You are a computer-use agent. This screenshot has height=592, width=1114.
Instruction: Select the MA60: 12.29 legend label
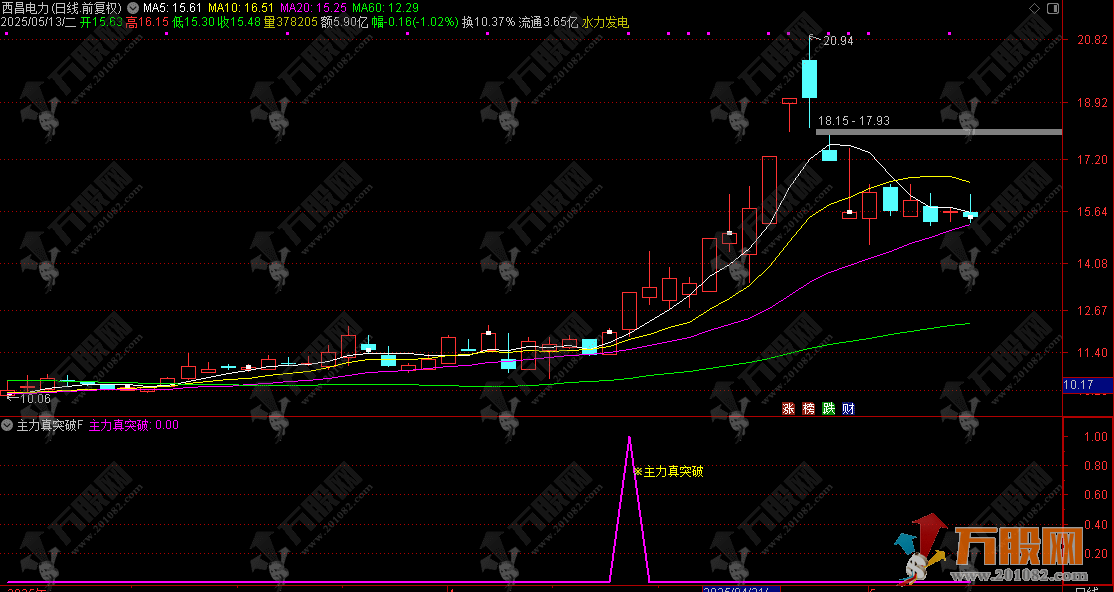click(386, 9)
